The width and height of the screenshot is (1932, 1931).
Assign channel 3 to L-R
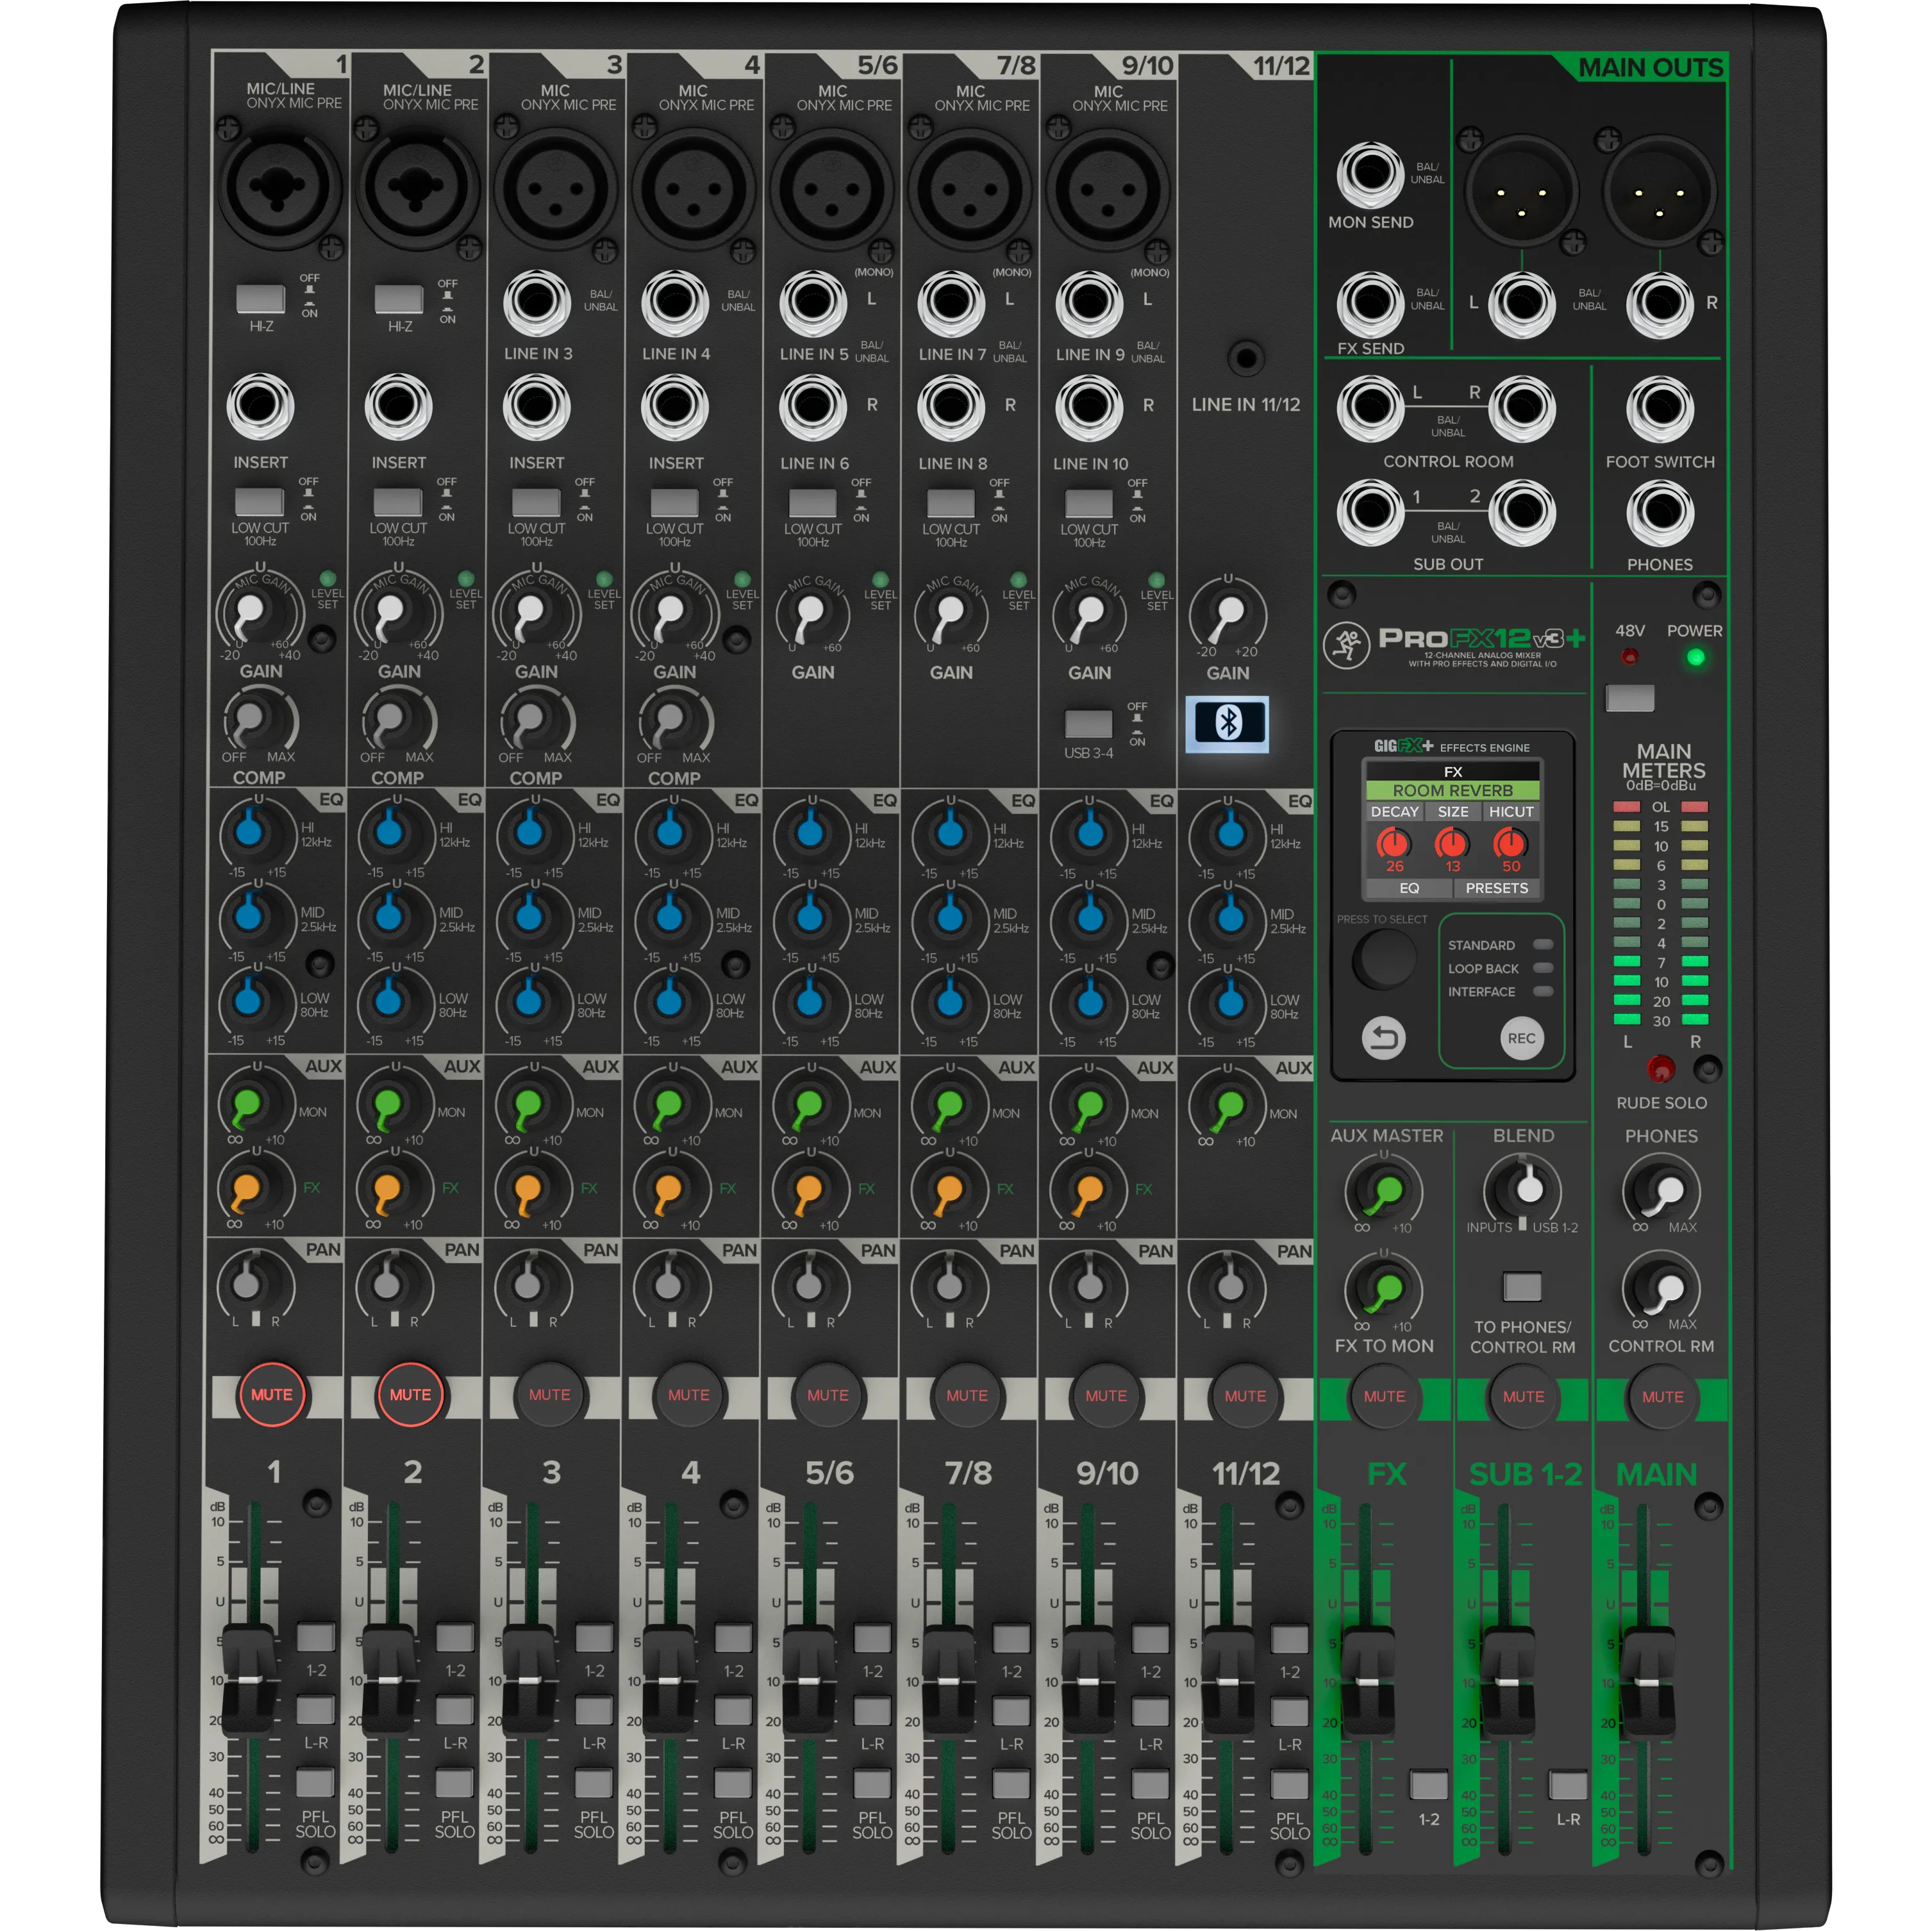point(594,1710)
